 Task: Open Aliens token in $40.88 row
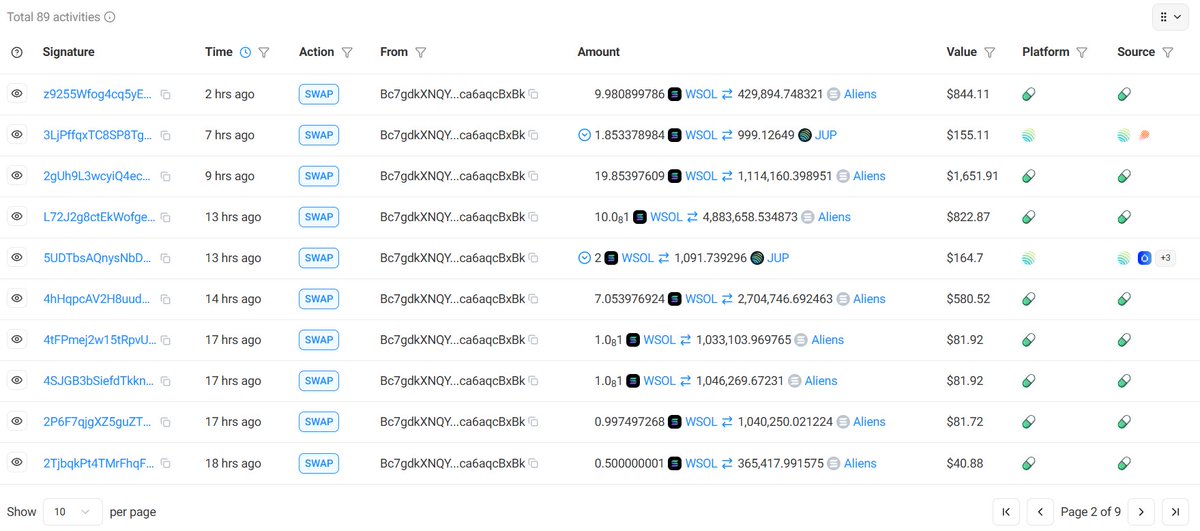(860, 464)
